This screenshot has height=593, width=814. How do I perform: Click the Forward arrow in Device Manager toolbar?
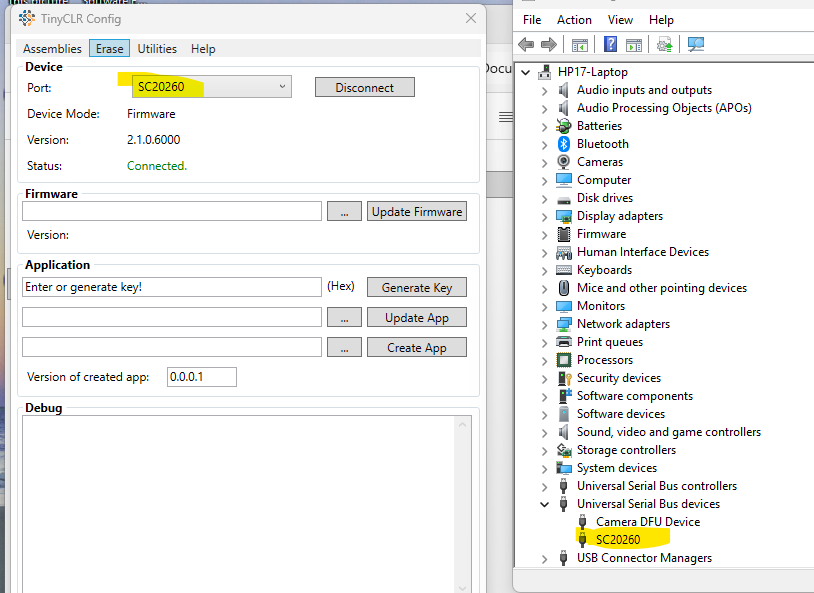[x=548, y=44]
